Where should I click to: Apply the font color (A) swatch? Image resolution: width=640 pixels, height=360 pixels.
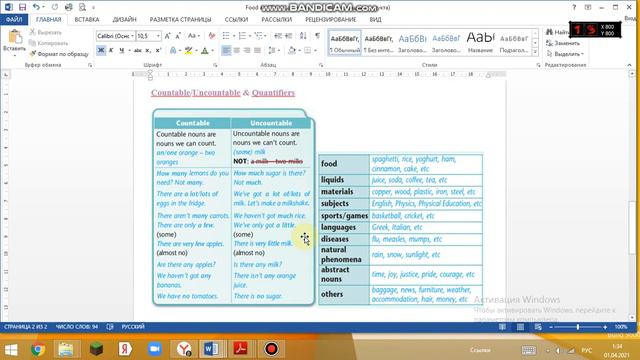click(205, 50)
